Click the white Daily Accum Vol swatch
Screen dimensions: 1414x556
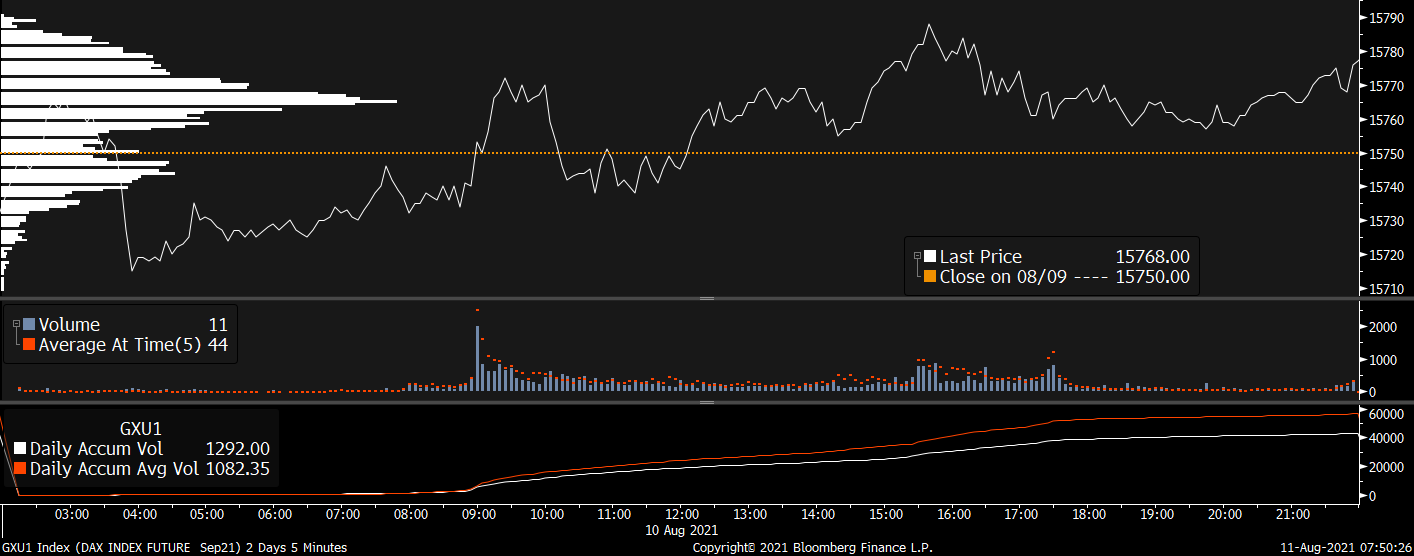point(20,449)
